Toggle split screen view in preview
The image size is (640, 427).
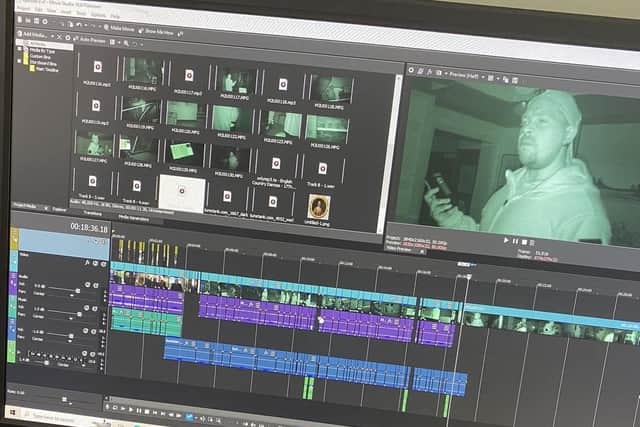click(x=439, y=73)
